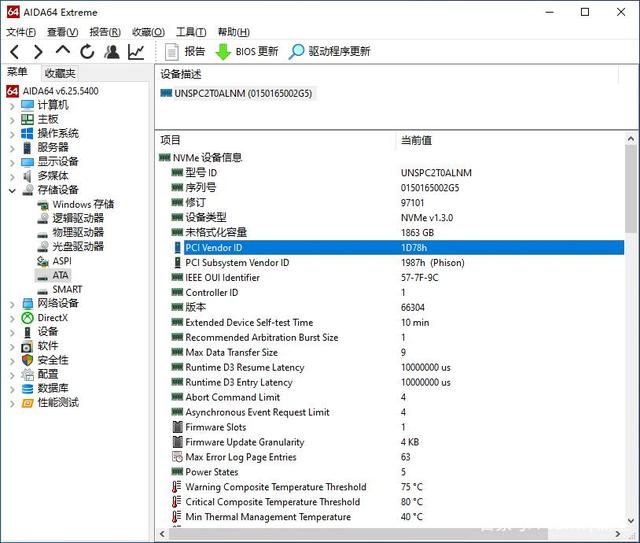Select the ATA tree item
640x543 pixels.
60,275
